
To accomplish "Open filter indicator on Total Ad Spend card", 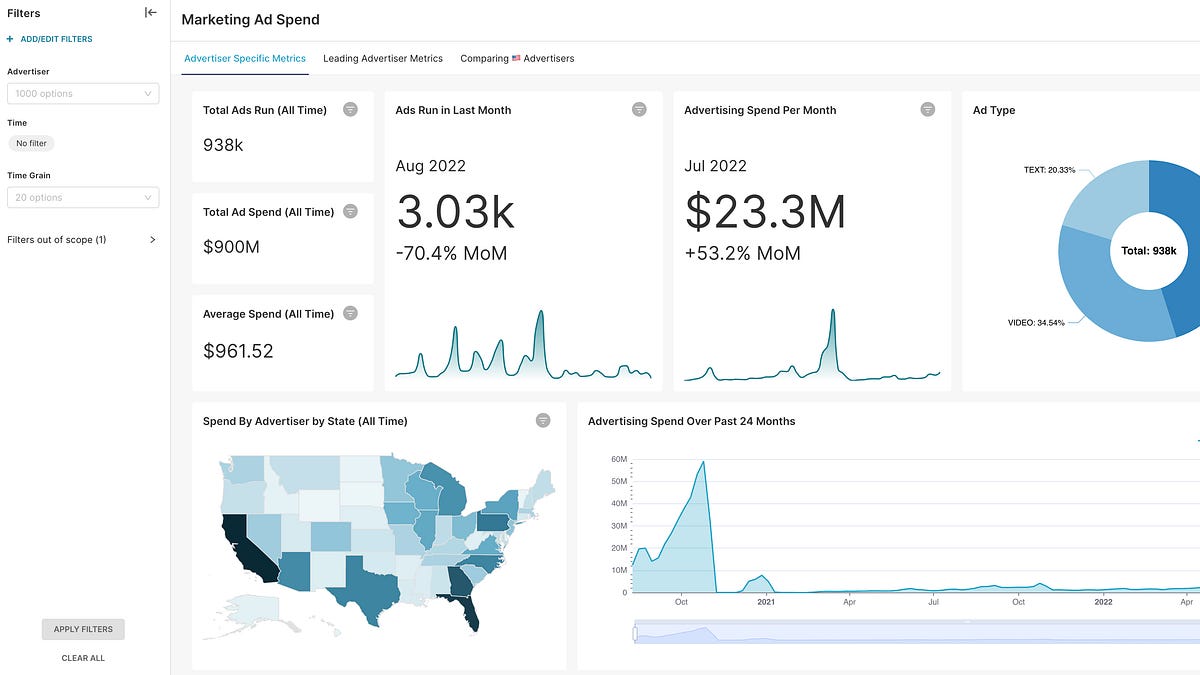I will point(350,212).
